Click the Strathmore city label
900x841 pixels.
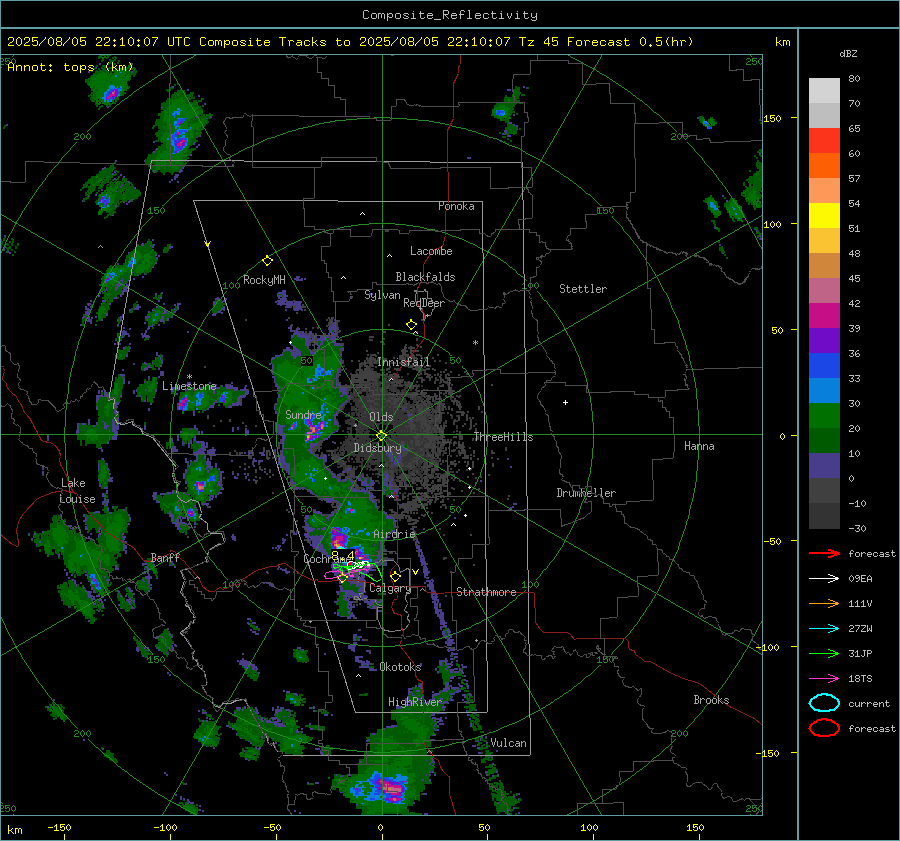tap(486, 592)
